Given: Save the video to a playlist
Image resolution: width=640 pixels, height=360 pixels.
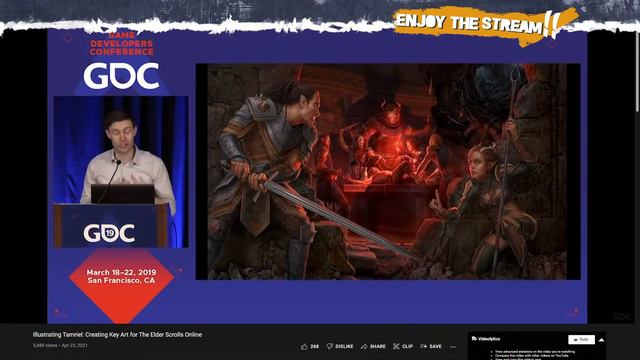Looking at the screenshot, I should (431, 346).
